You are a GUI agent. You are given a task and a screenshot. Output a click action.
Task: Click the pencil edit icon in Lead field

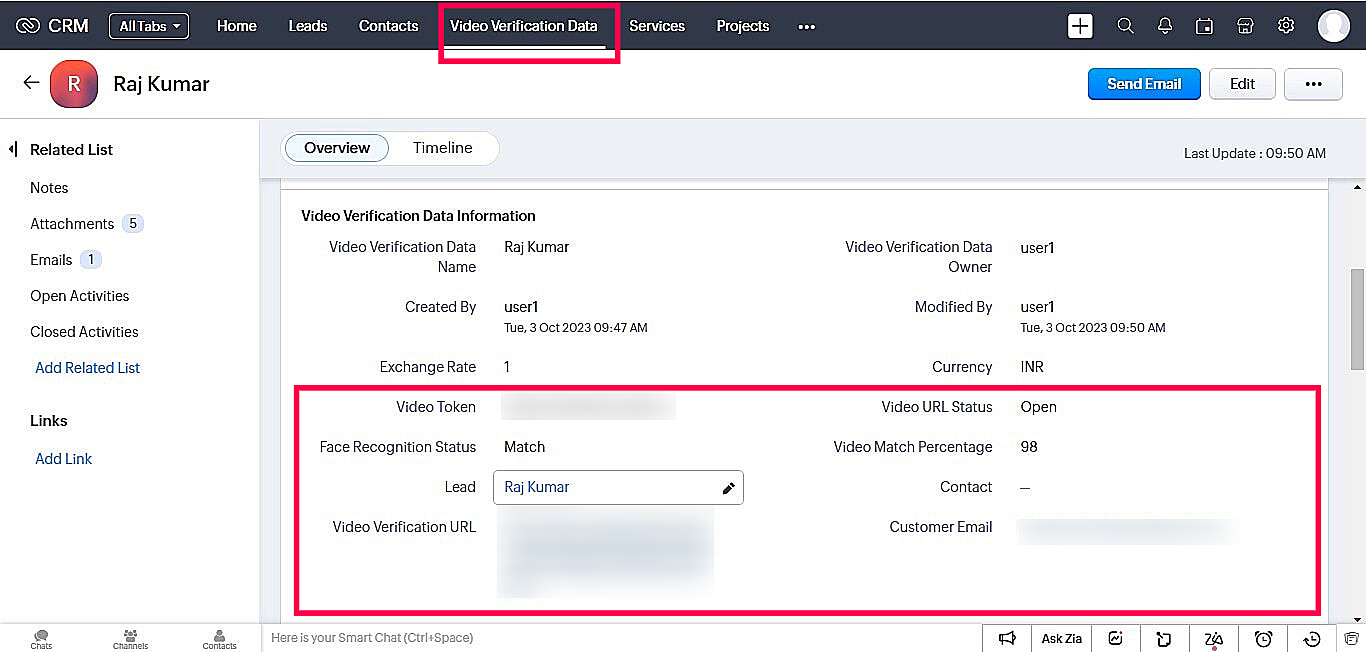click(x=729, y=488)
